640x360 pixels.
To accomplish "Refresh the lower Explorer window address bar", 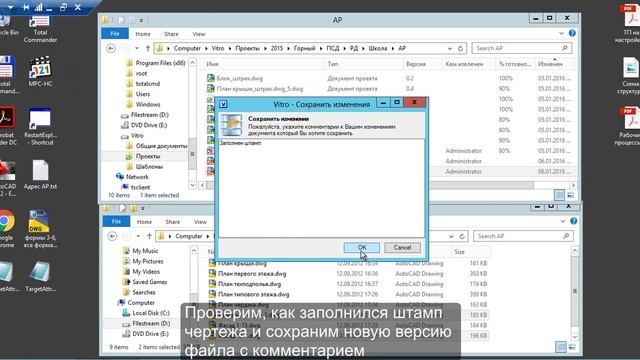I will [x=462, y=236].
